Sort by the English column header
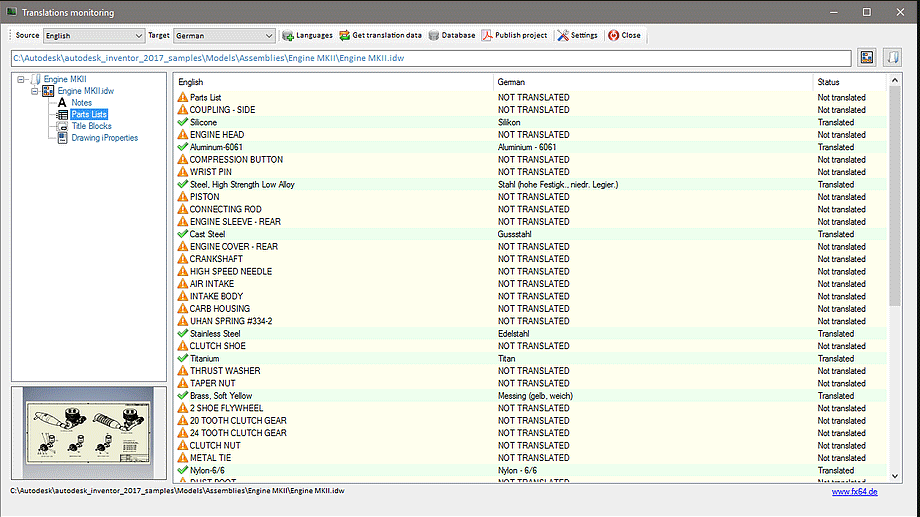This screenshot has height=517, width=920. click(x=333, y=82)
